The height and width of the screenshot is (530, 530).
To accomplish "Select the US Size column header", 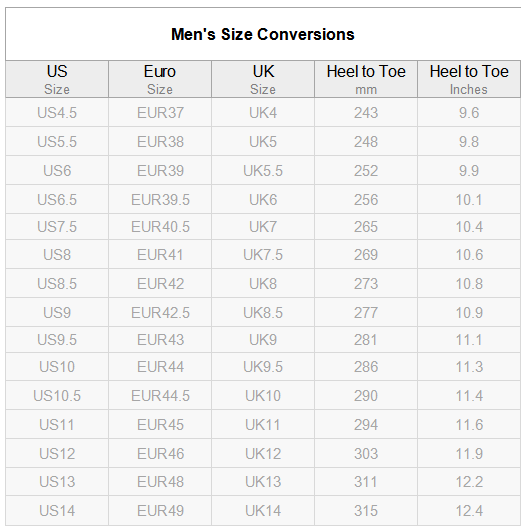I will [x=57, y=79].
